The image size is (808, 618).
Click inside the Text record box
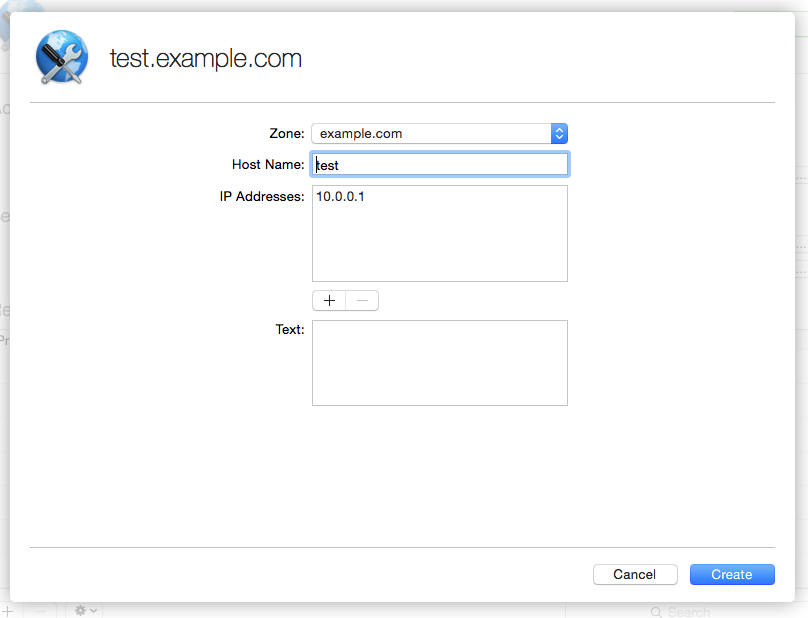[x=440, y=363]
